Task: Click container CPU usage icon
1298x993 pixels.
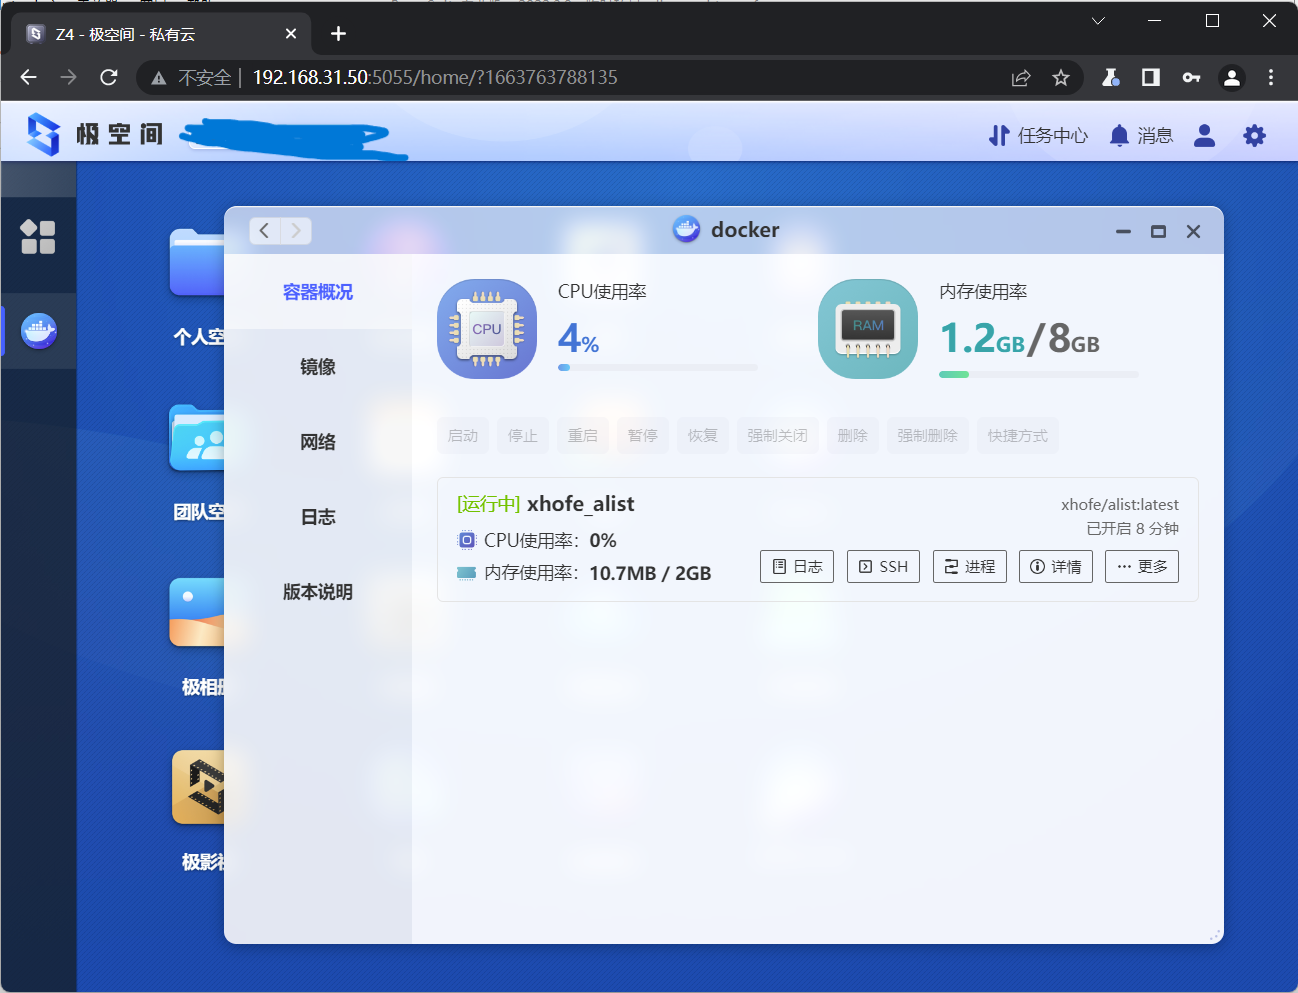Action: coord(467,540)
